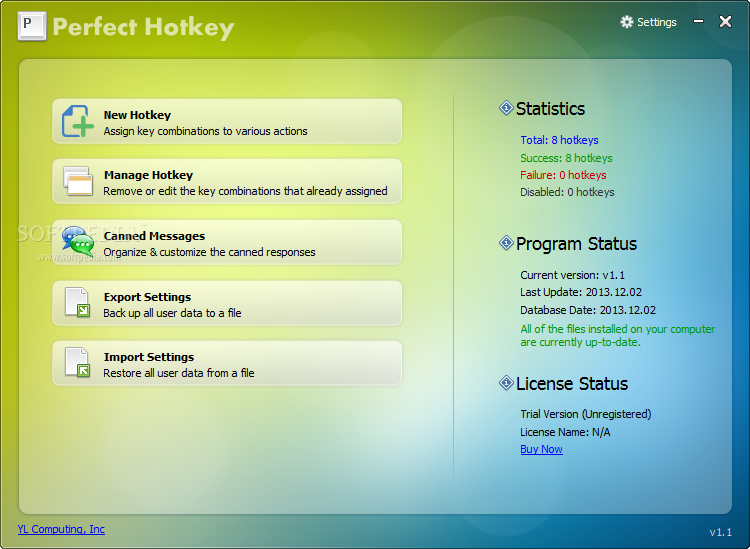Visit the YL Computing, Inc link

(x=61, y=529)
